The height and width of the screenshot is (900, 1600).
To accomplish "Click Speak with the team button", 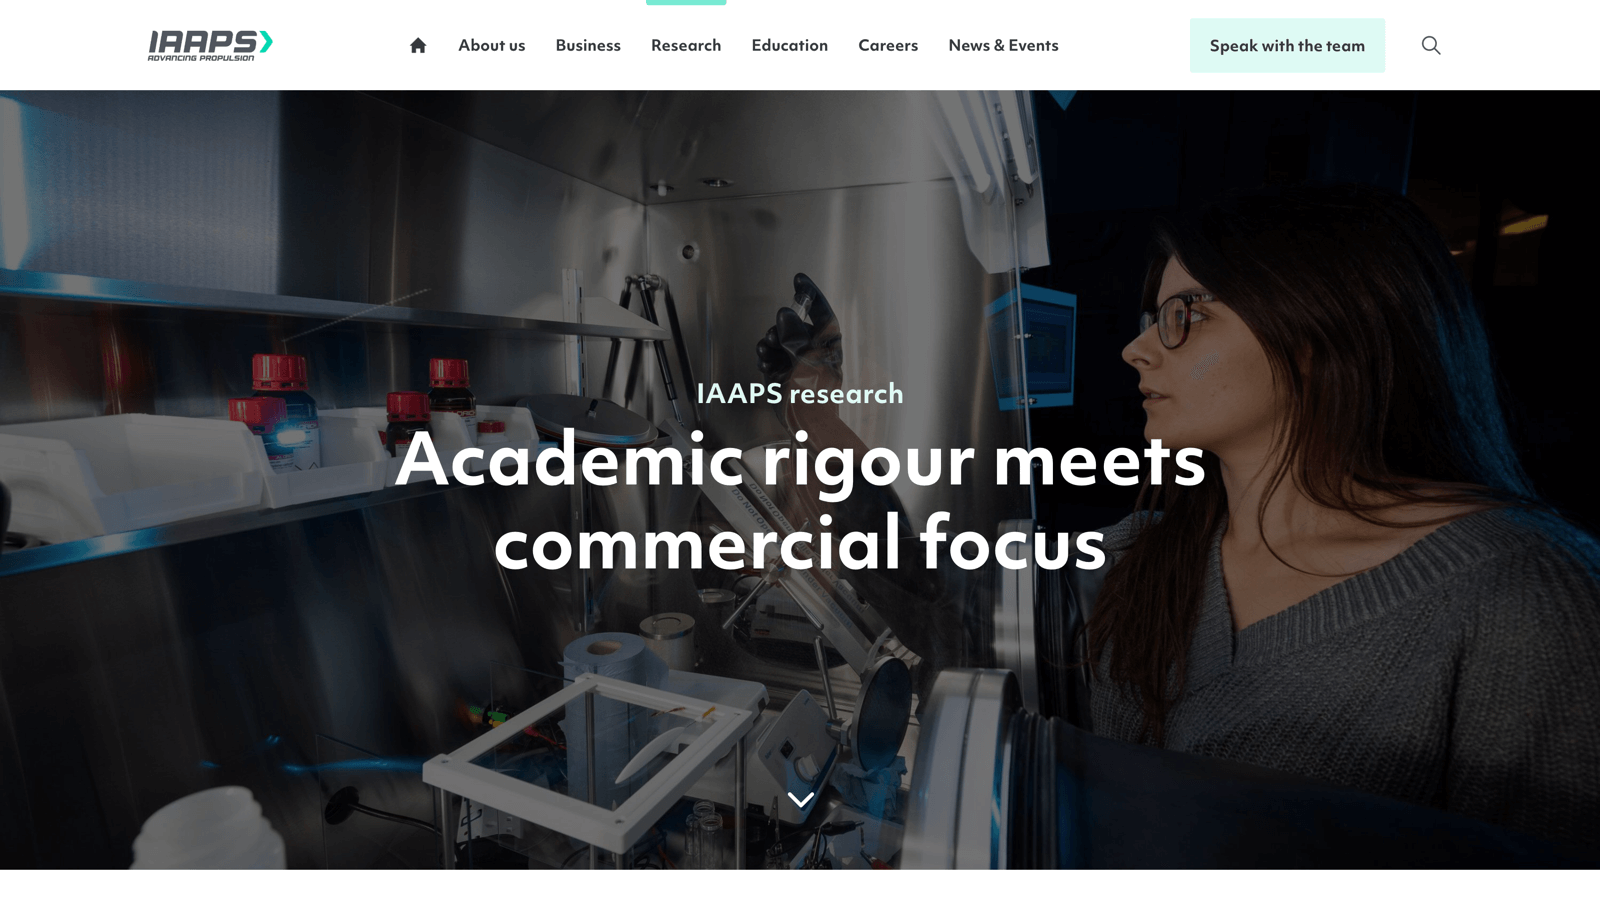I will [x=1287, y=45].
